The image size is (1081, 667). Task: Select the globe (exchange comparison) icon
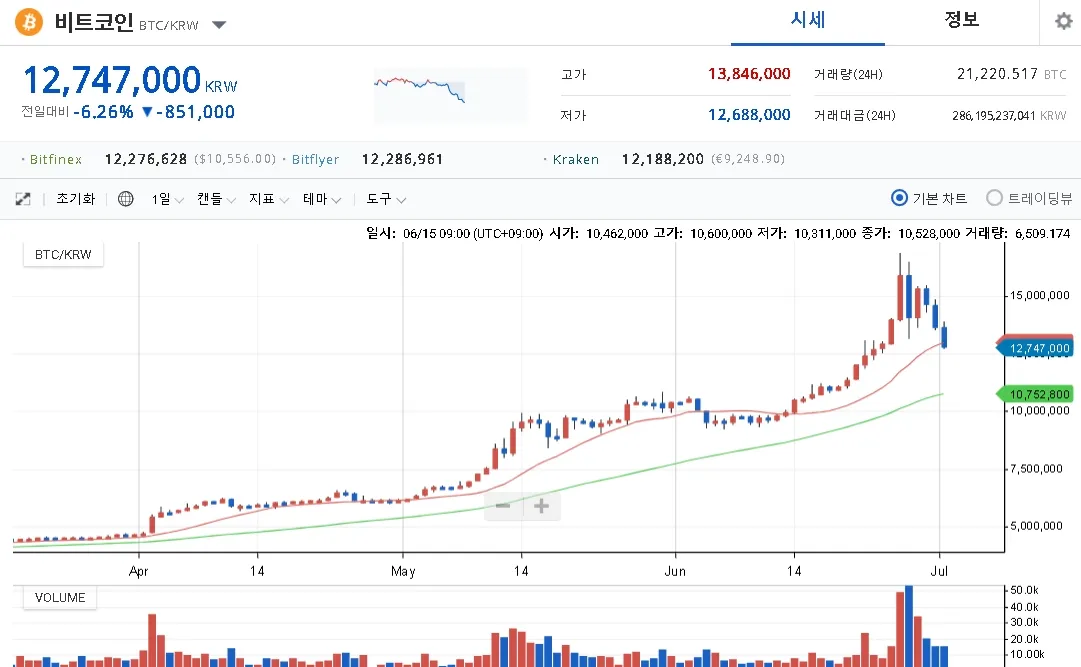coord(125,198)
